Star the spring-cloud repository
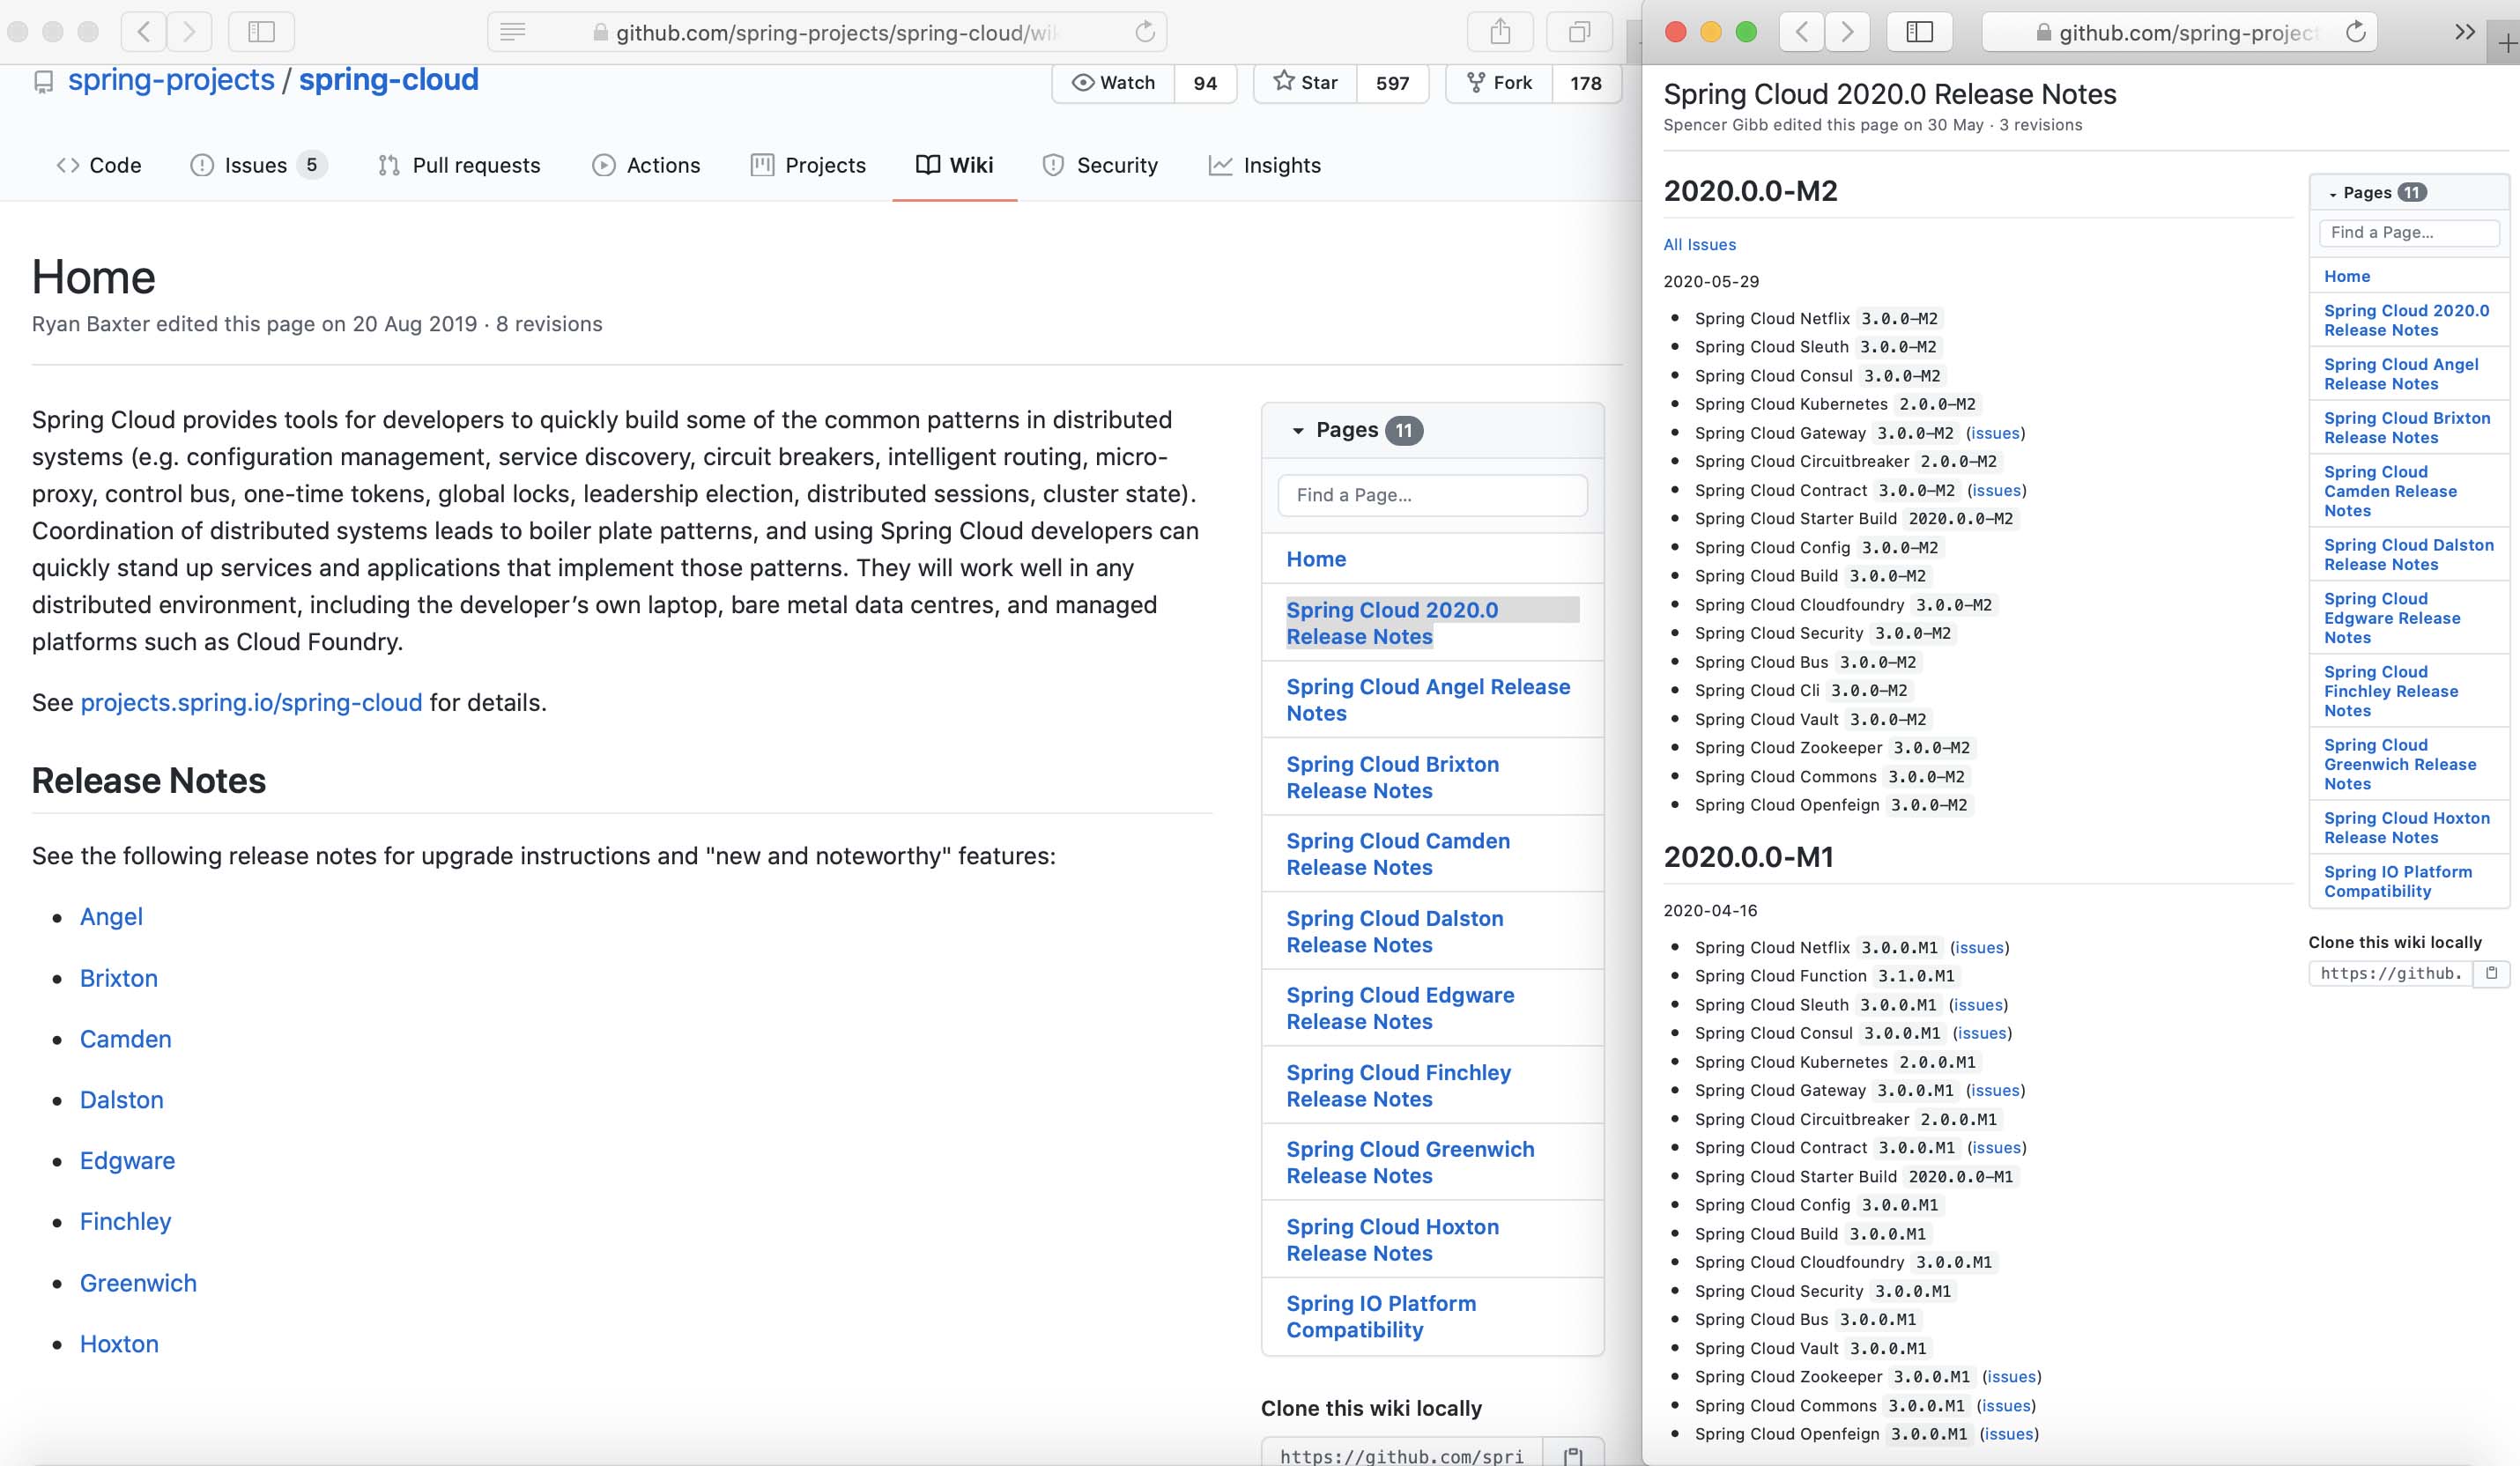Screen dimensions: 2520x1466 1305,83
